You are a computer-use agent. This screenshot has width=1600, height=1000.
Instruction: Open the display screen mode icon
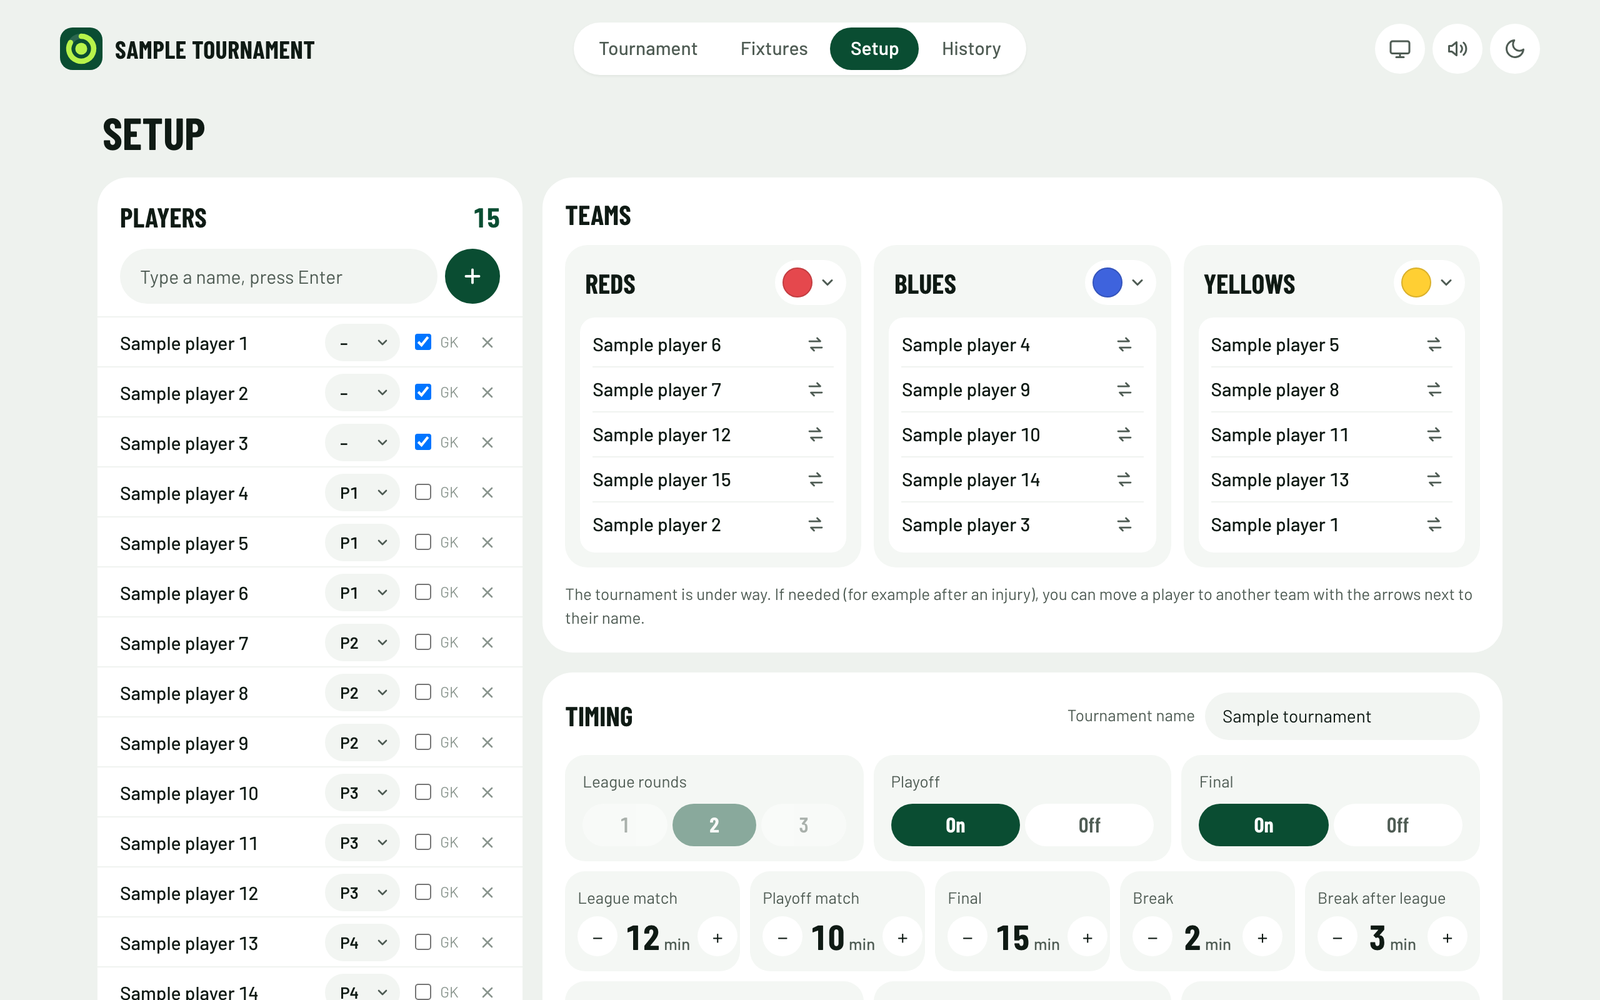tap(1400, 49)
